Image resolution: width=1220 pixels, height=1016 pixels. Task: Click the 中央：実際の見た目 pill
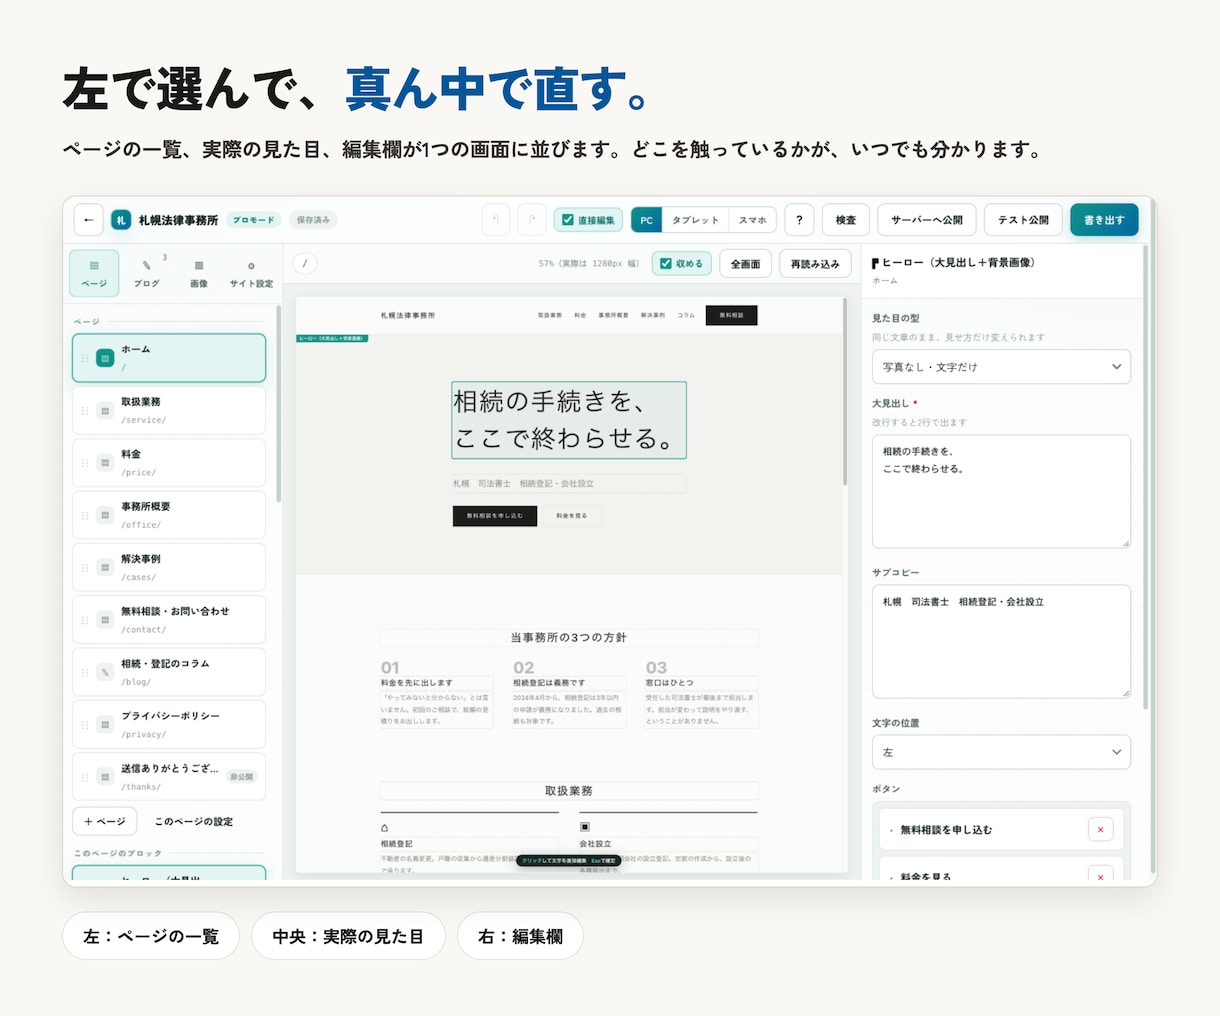pyautogui.click(x=348, y=936)
